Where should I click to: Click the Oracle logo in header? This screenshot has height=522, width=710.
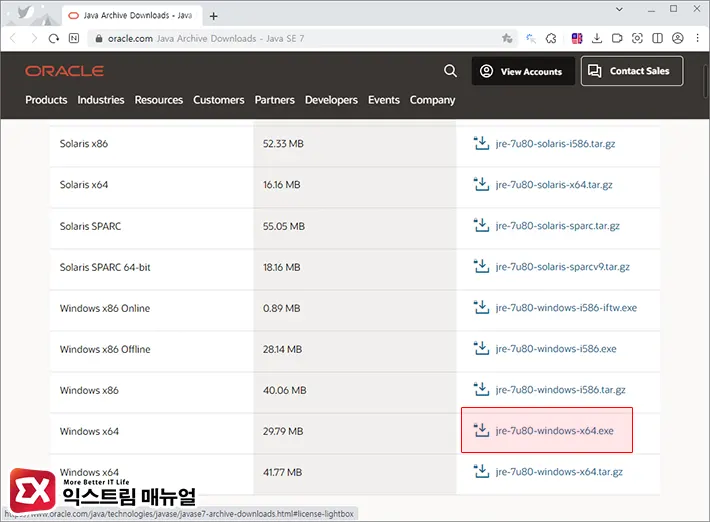65,71
